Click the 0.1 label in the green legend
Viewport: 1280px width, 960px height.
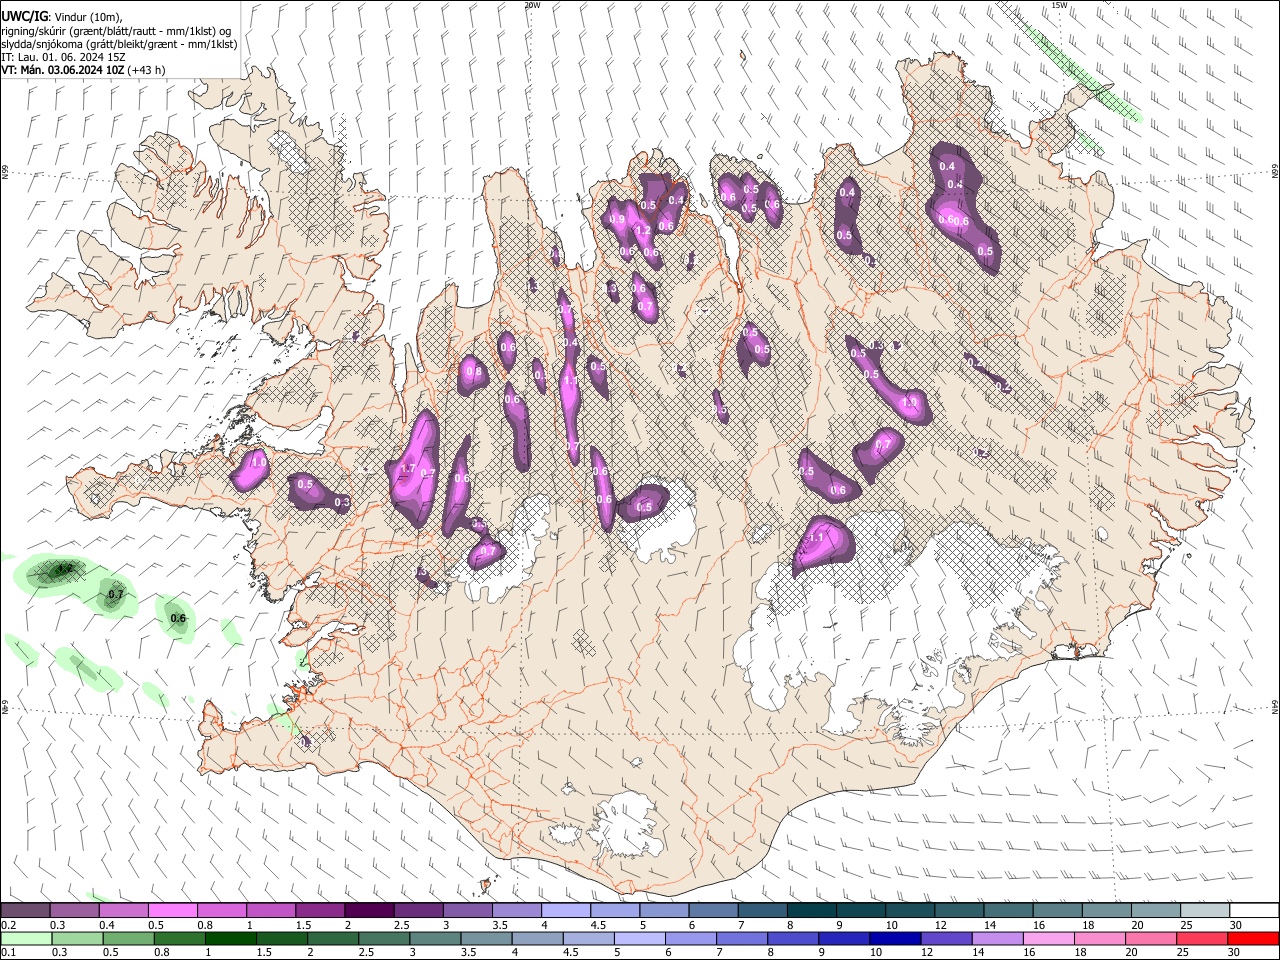tap(9, 952)
